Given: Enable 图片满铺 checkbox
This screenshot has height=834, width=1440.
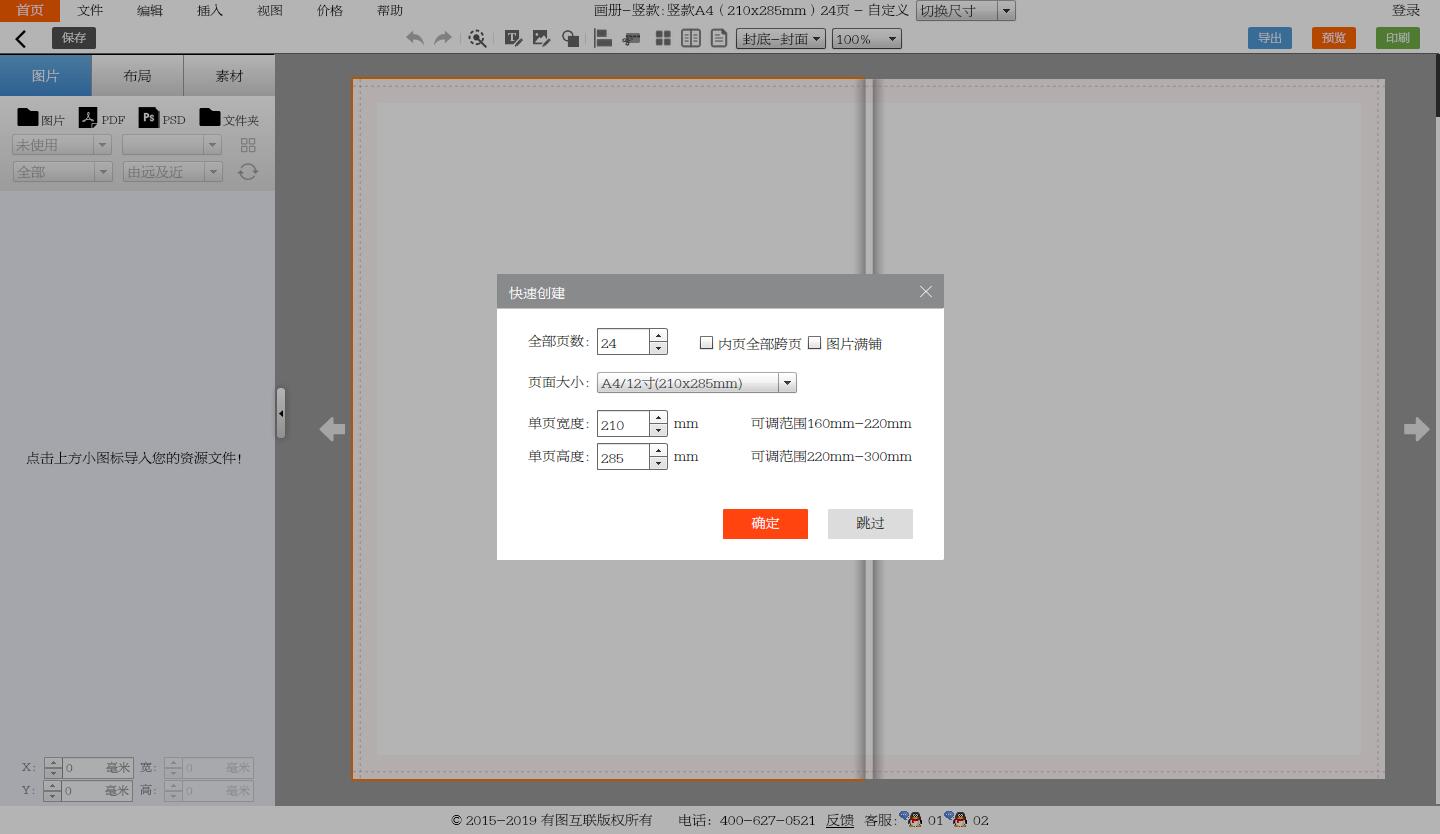Looking at the screenshot, I should coord(814,343).
